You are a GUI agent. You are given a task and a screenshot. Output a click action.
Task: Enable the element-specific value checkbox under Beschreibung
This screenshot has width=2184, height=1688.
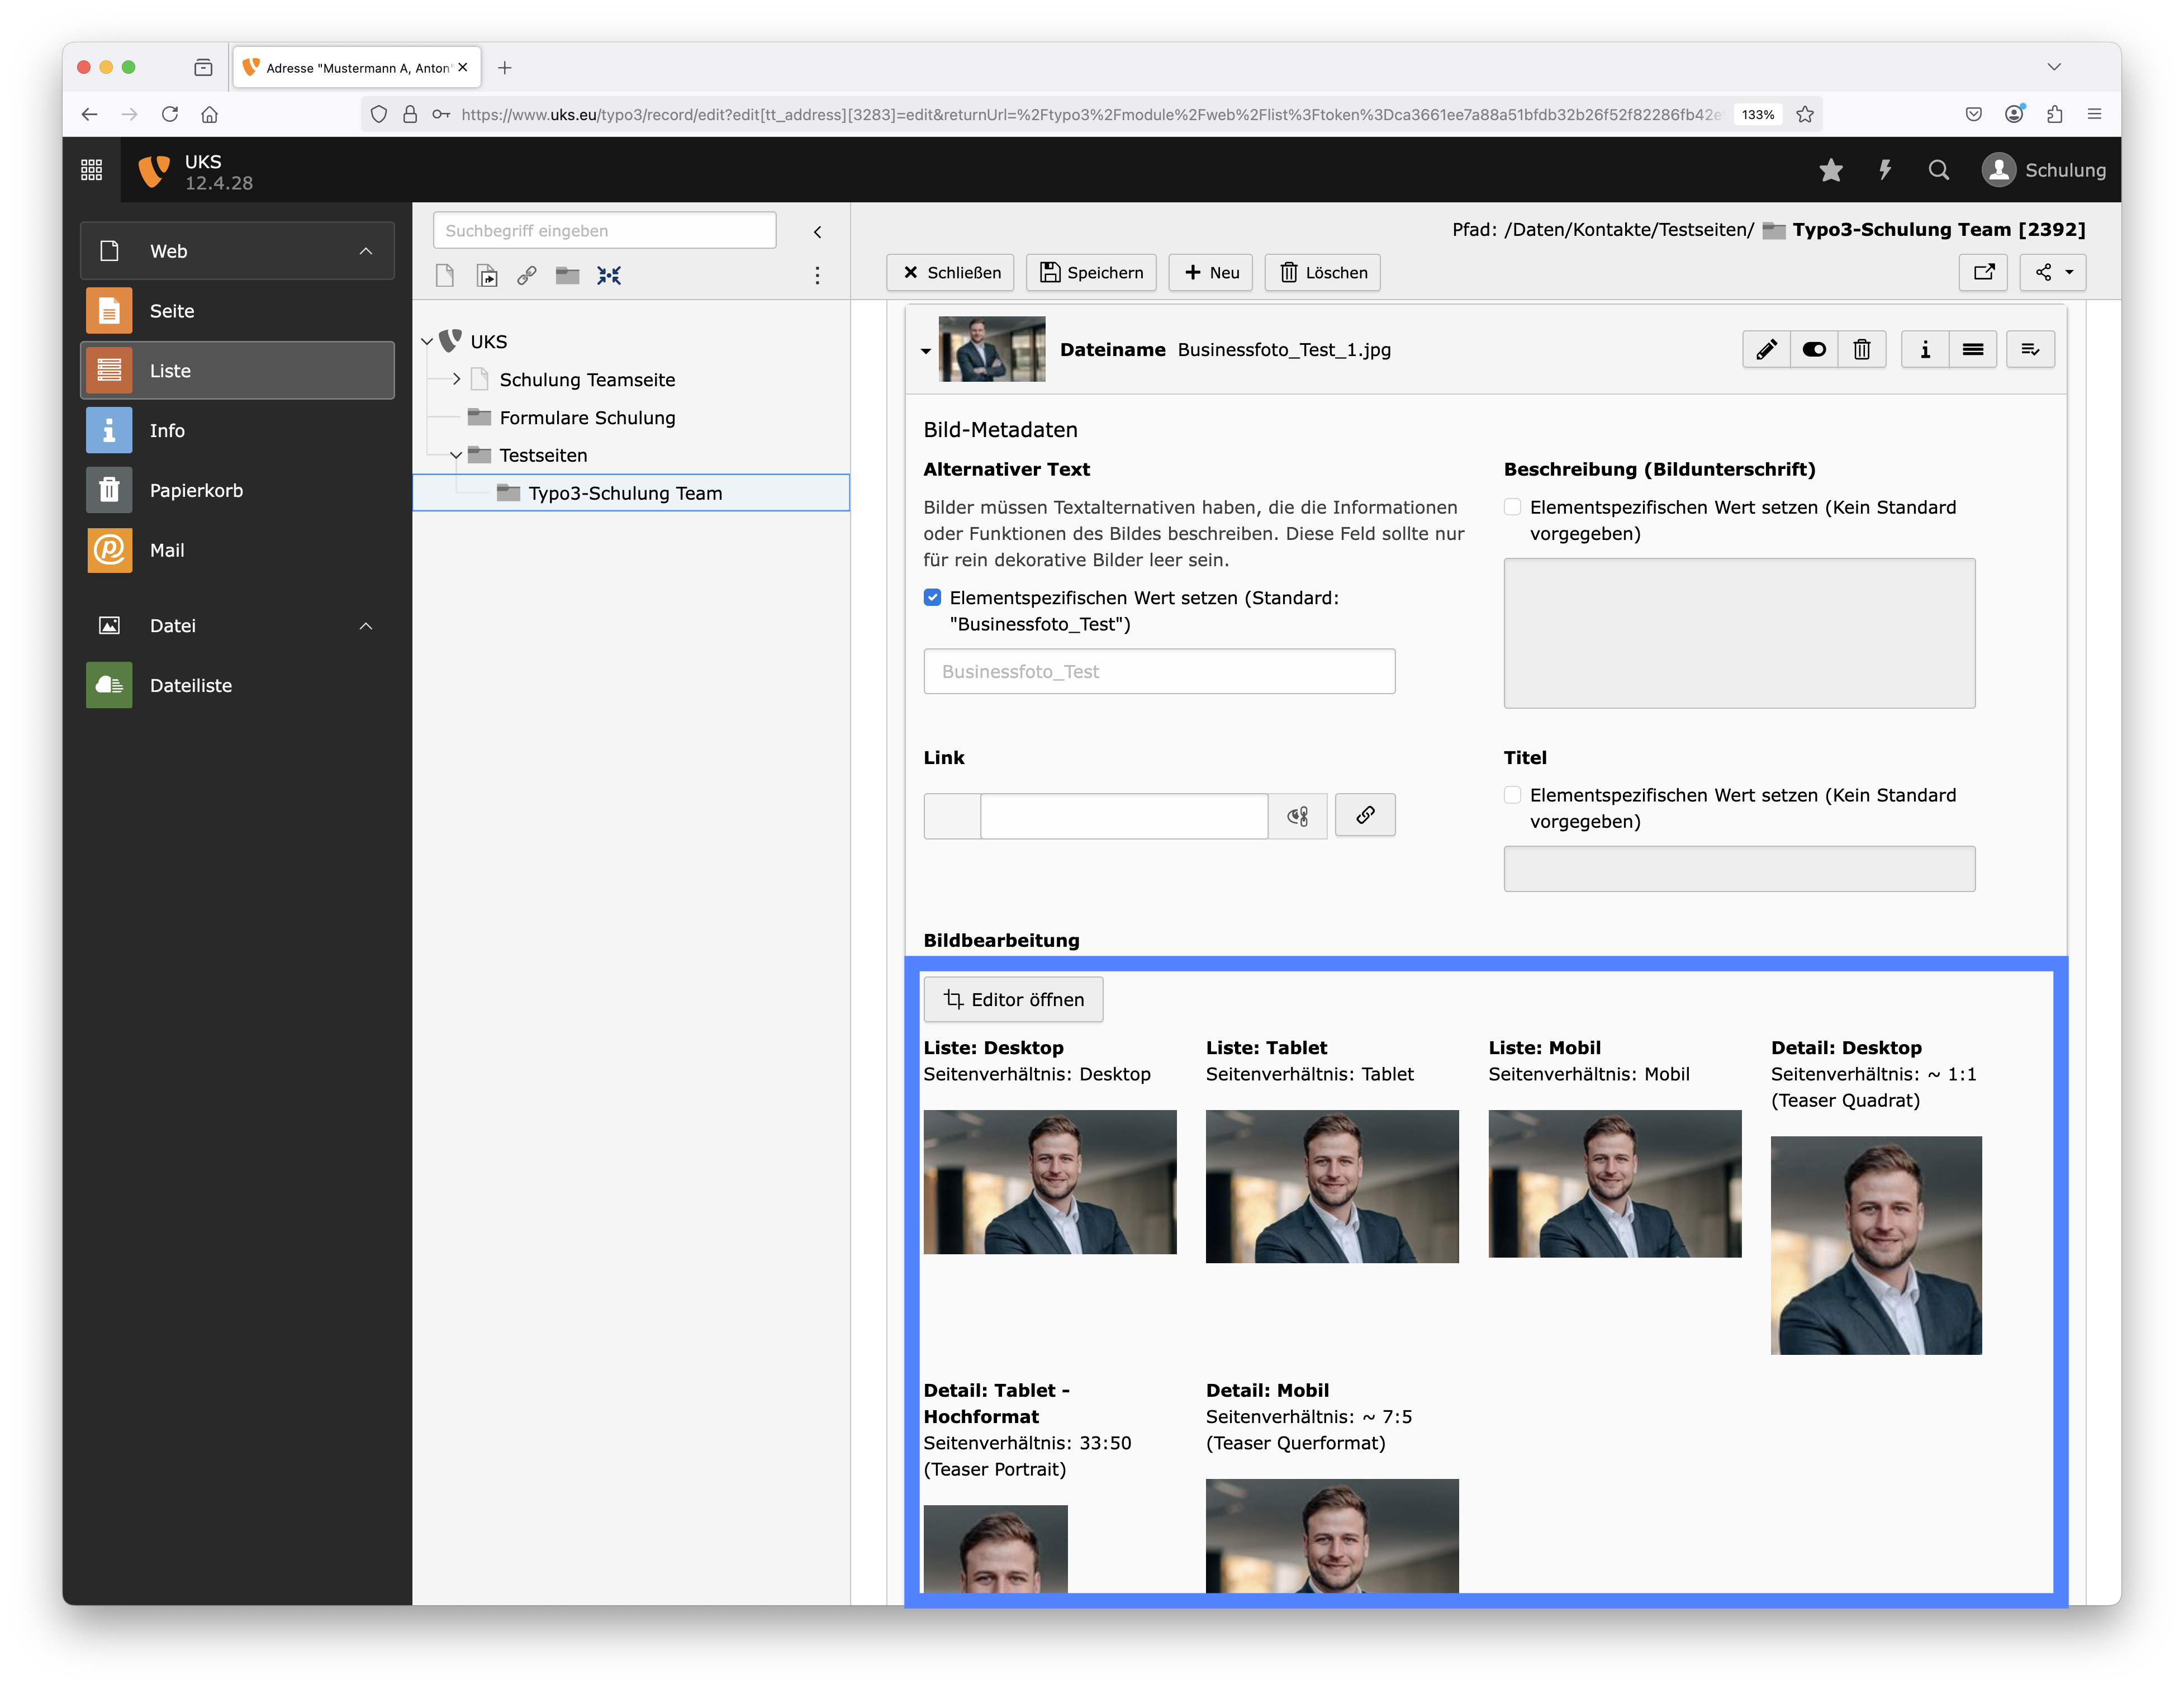[1512, 507]
